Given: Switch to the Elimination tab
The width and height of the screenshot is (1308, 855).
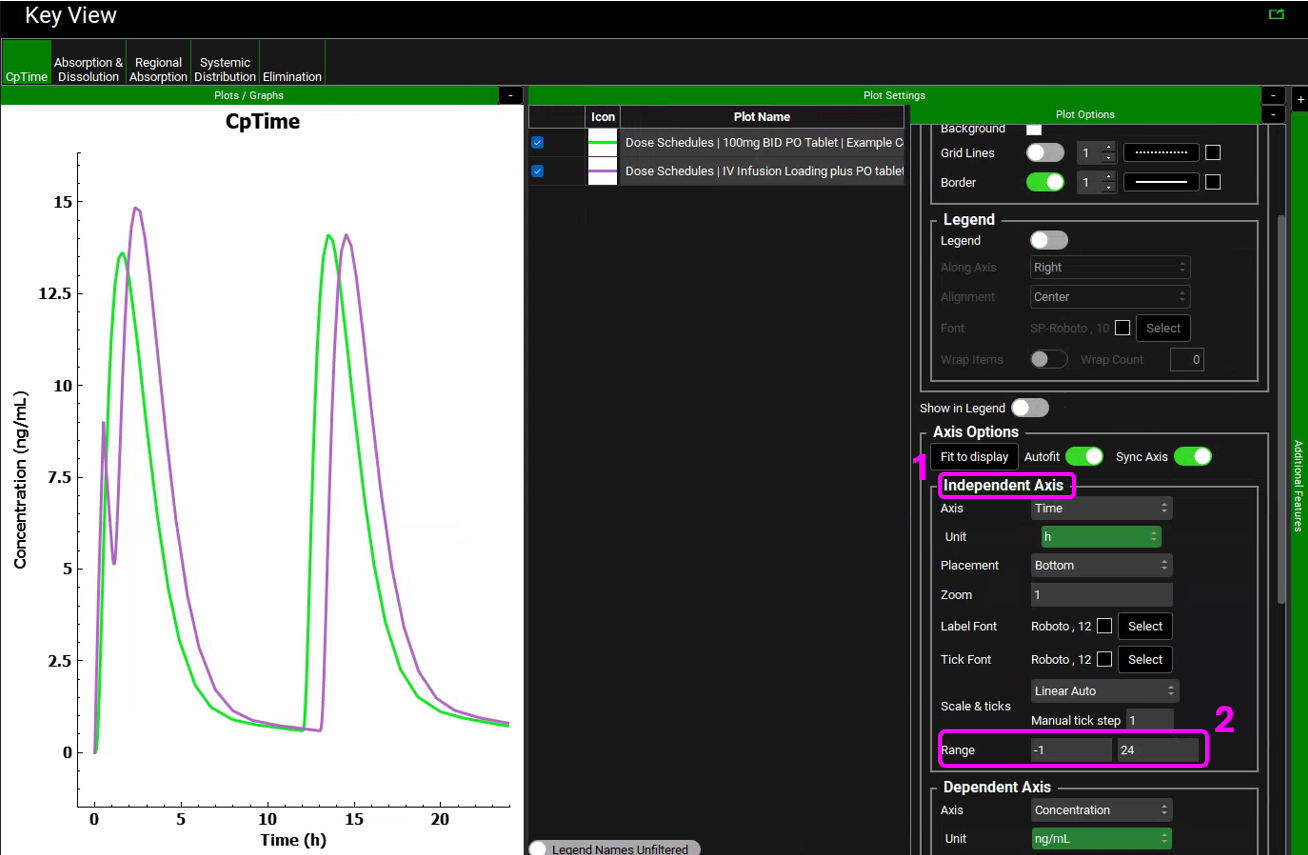Looking at the screenshot, I should click(292, 70).
